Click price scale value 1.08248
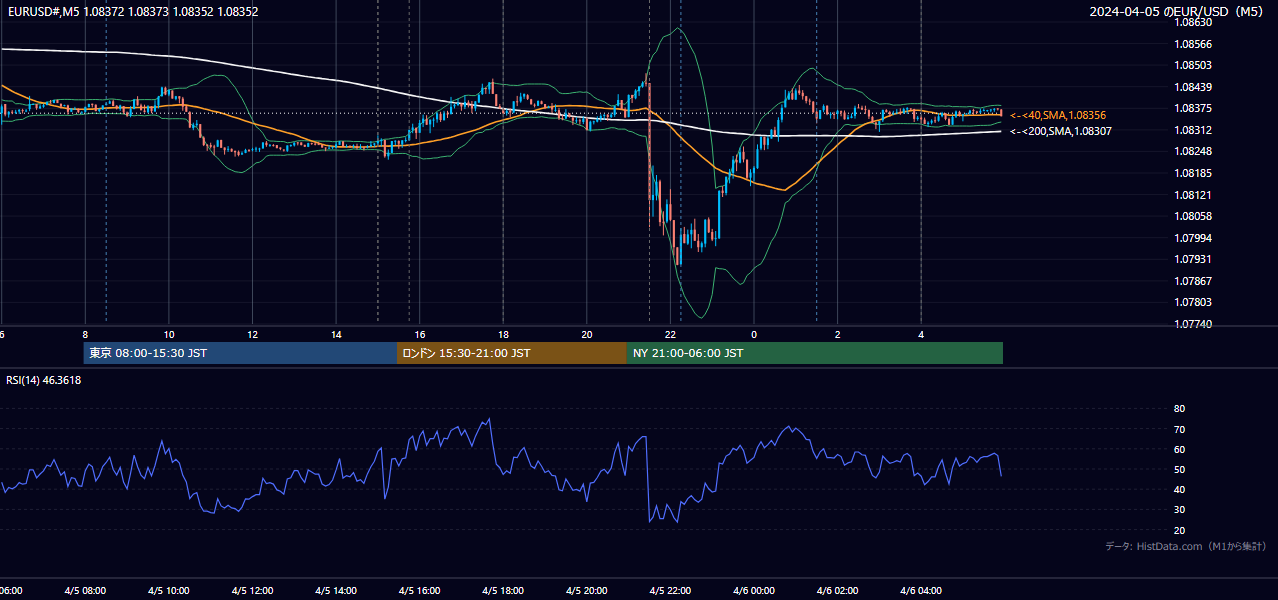Viewport: 1278px width, 600px height. pos(1191,151)
